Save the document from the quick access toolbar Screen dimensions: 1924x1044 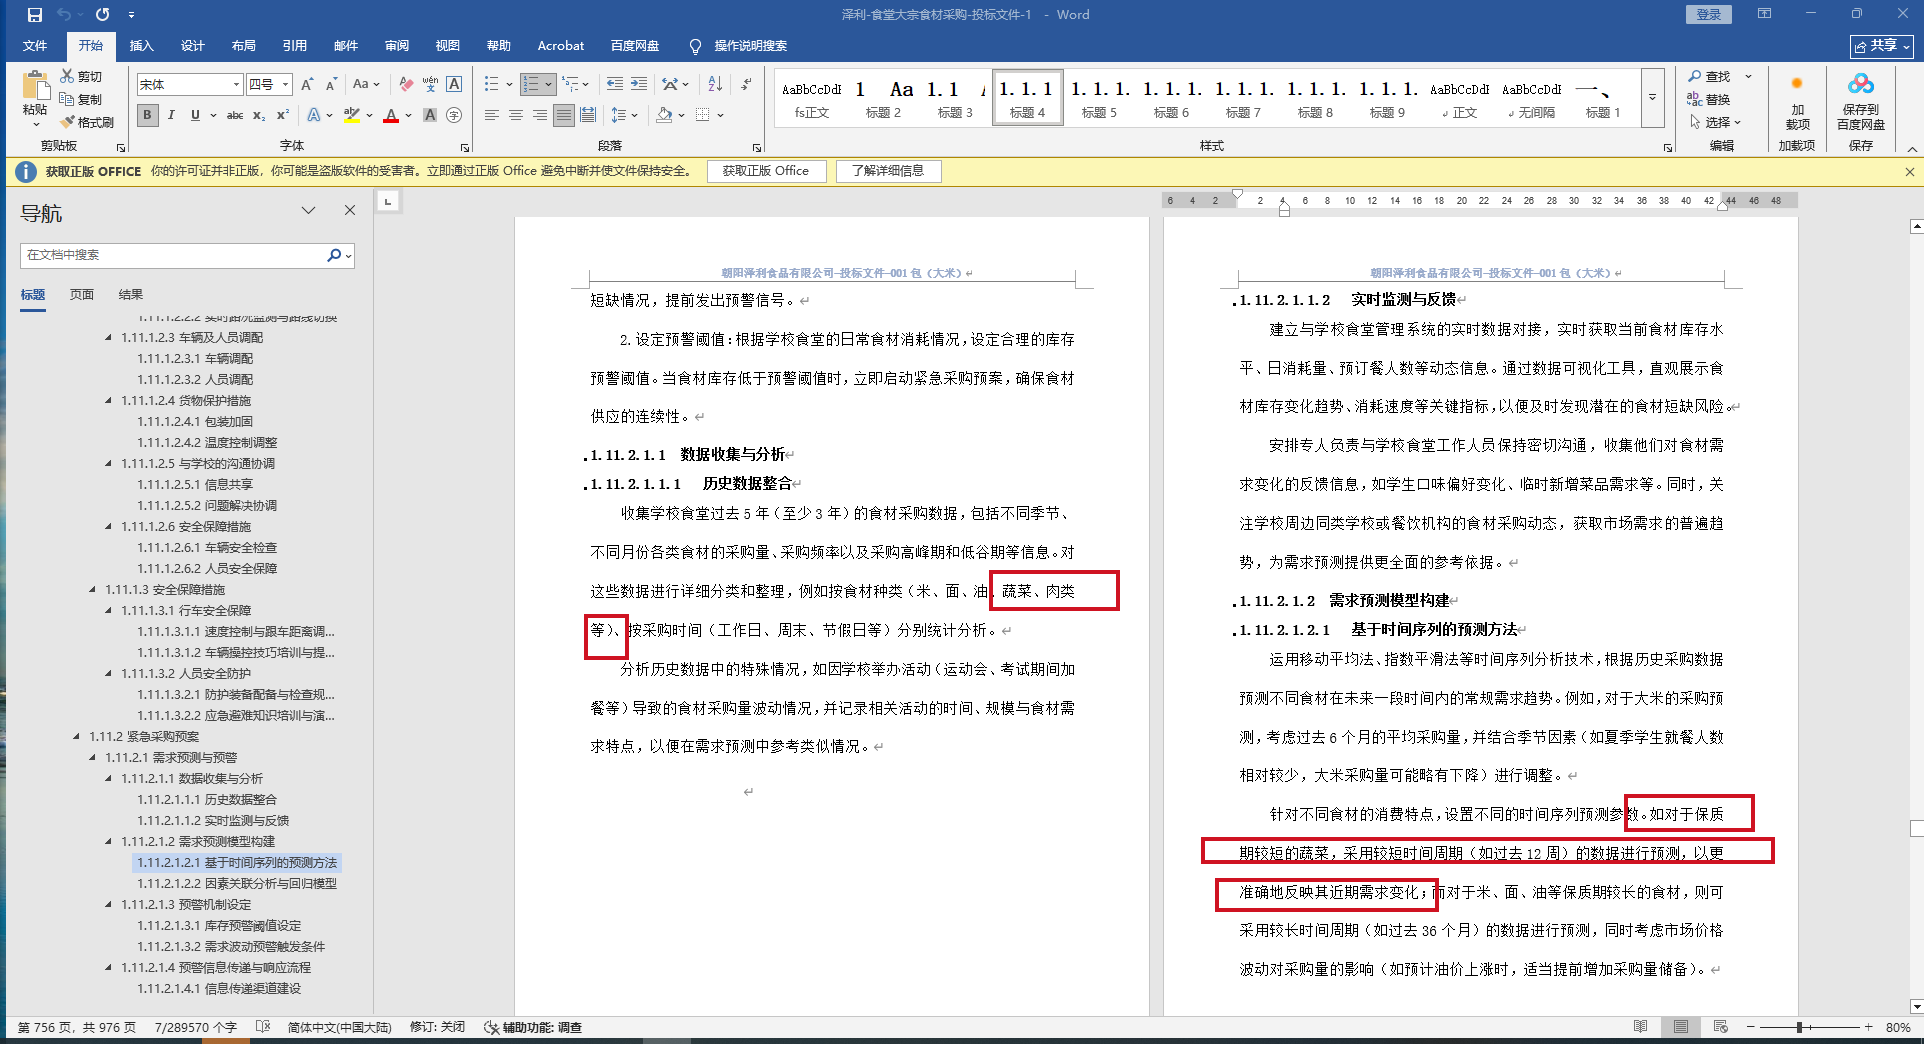coord(35,15)
